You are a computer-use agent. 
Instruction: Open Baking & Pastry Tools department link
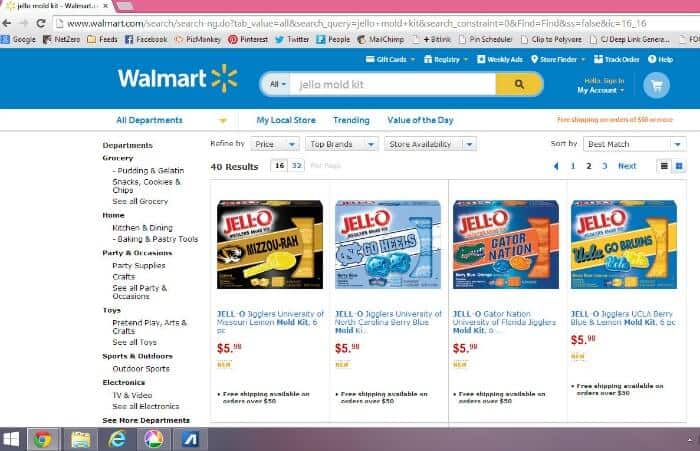point(155,239)
